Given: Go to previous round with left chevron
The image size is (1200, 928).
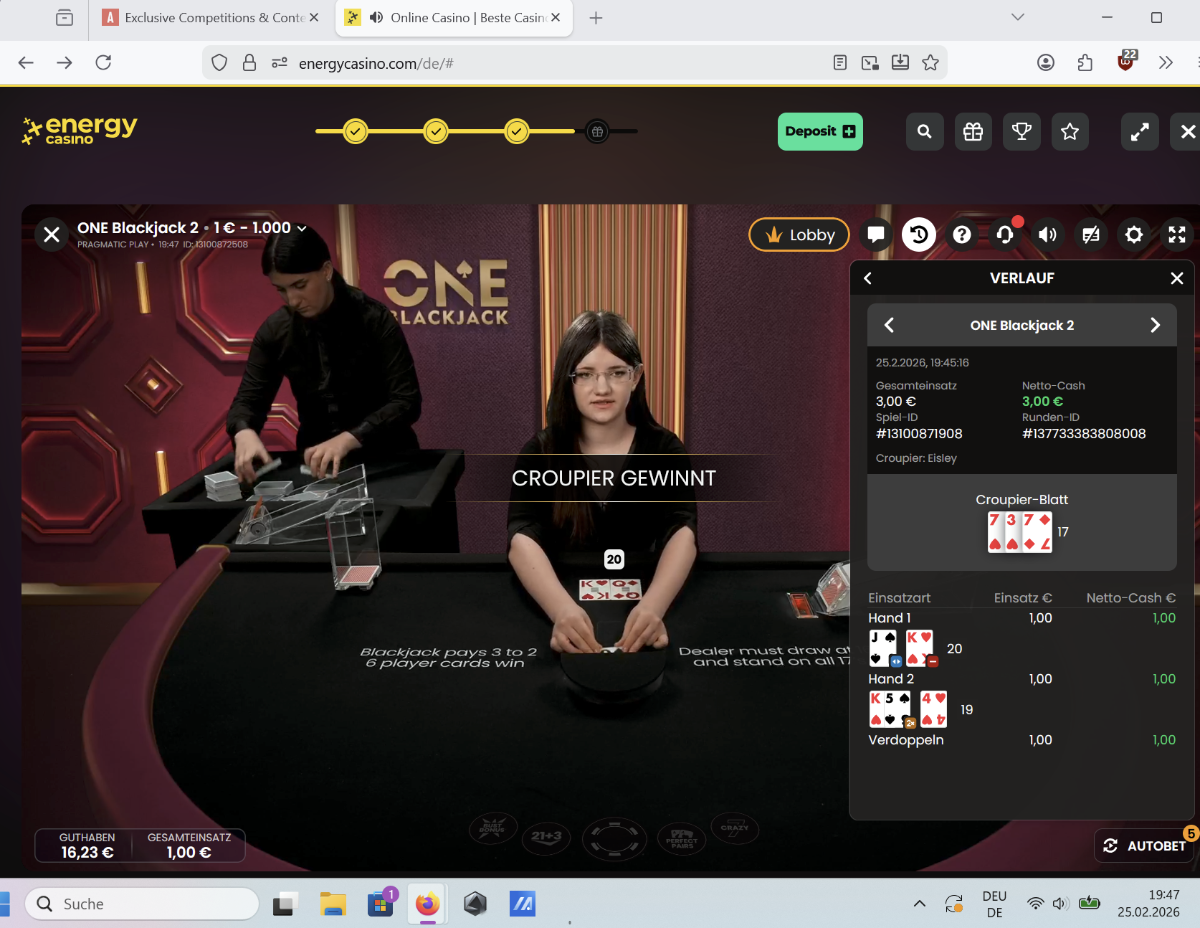Looking at the screenshot, I should [x=889, y=325].
